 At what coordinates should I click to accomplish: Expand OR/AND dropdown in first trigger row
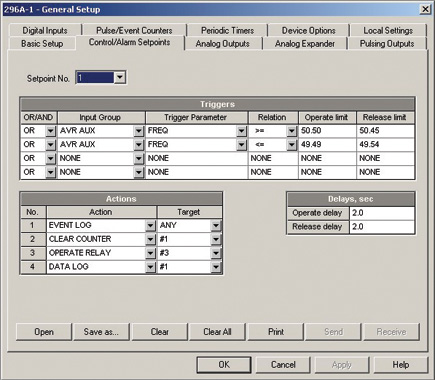[50, 131]
